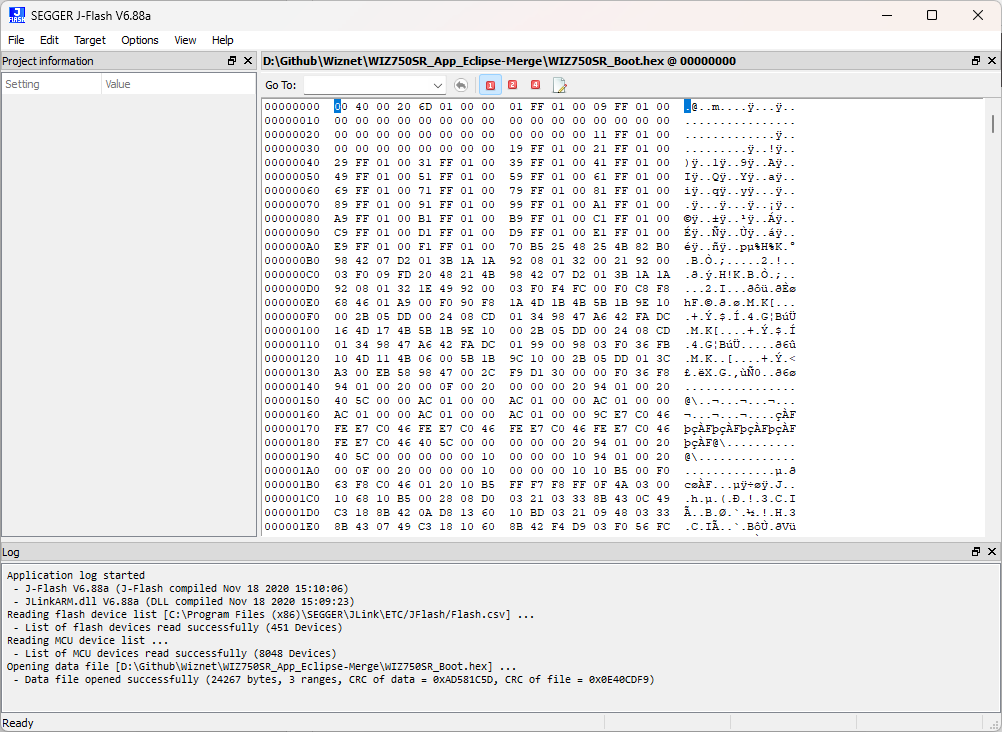Close the Log panel
This screenshot has height=732, width=1002.
click(992, 552)
